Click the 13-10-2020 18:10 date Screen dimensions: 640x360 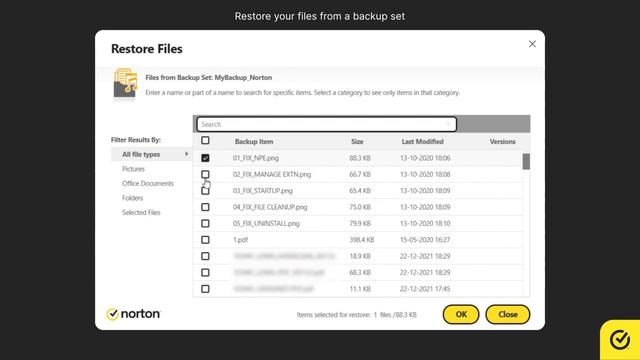coord(425,223)
